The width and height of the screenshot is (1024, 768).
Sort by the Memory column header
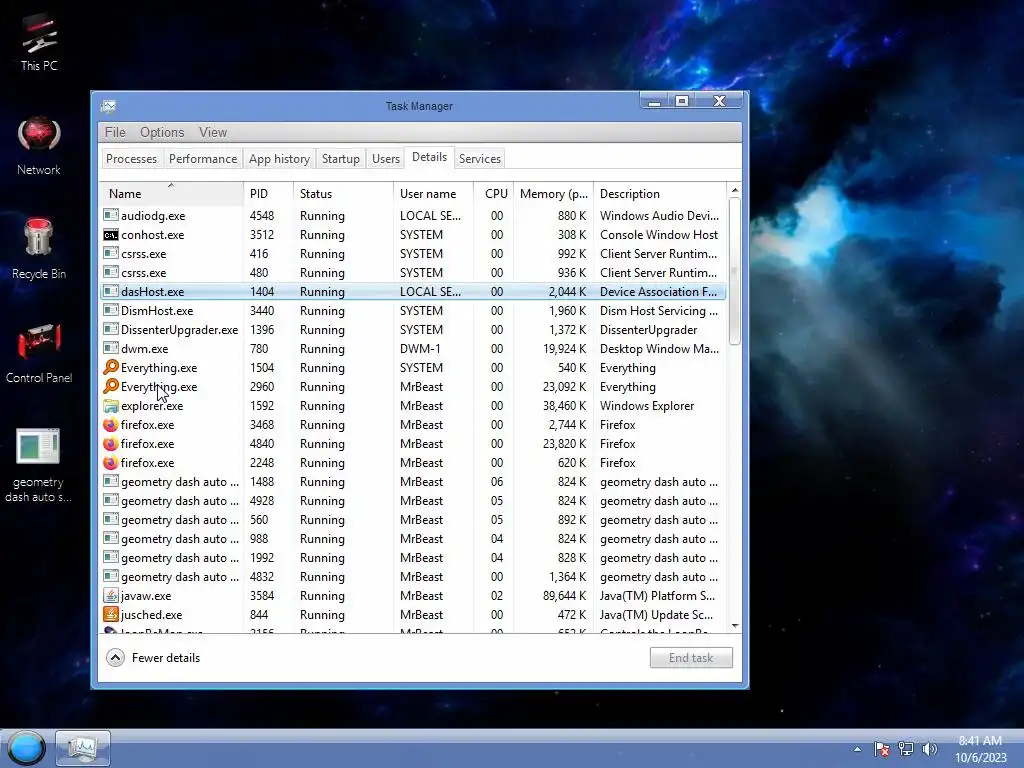pyautogui.click(x=554, y=193)
